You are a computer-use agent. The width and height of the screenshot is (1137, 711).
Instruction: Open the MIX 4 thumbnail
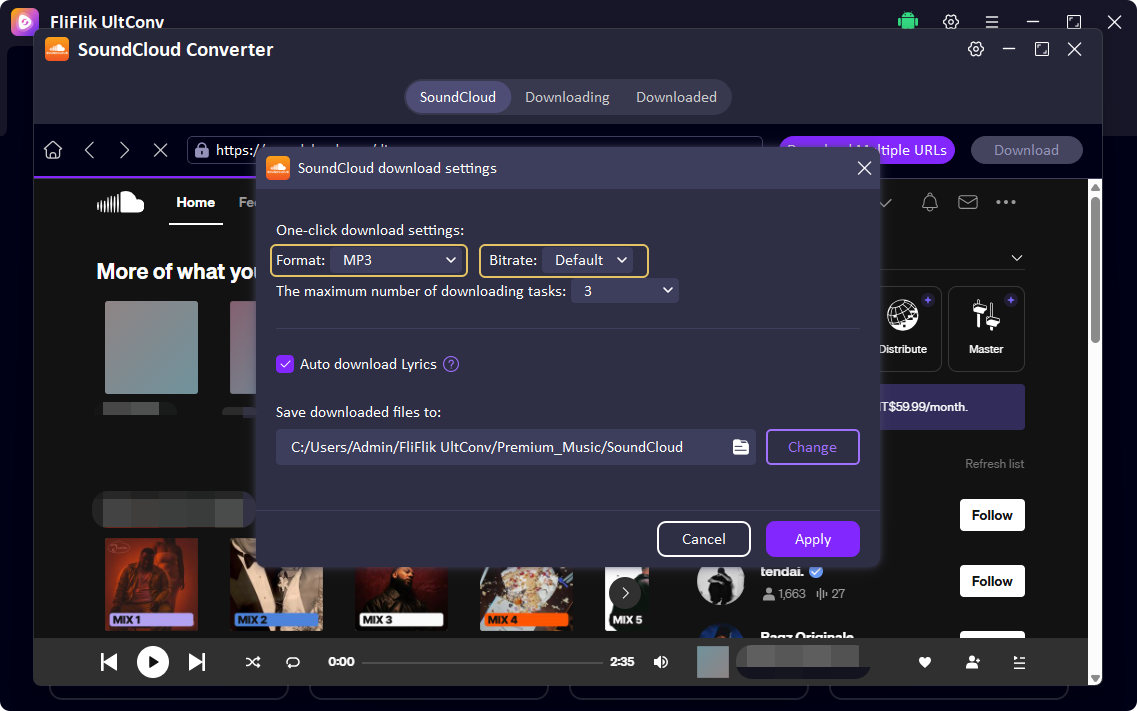[526, 599]
